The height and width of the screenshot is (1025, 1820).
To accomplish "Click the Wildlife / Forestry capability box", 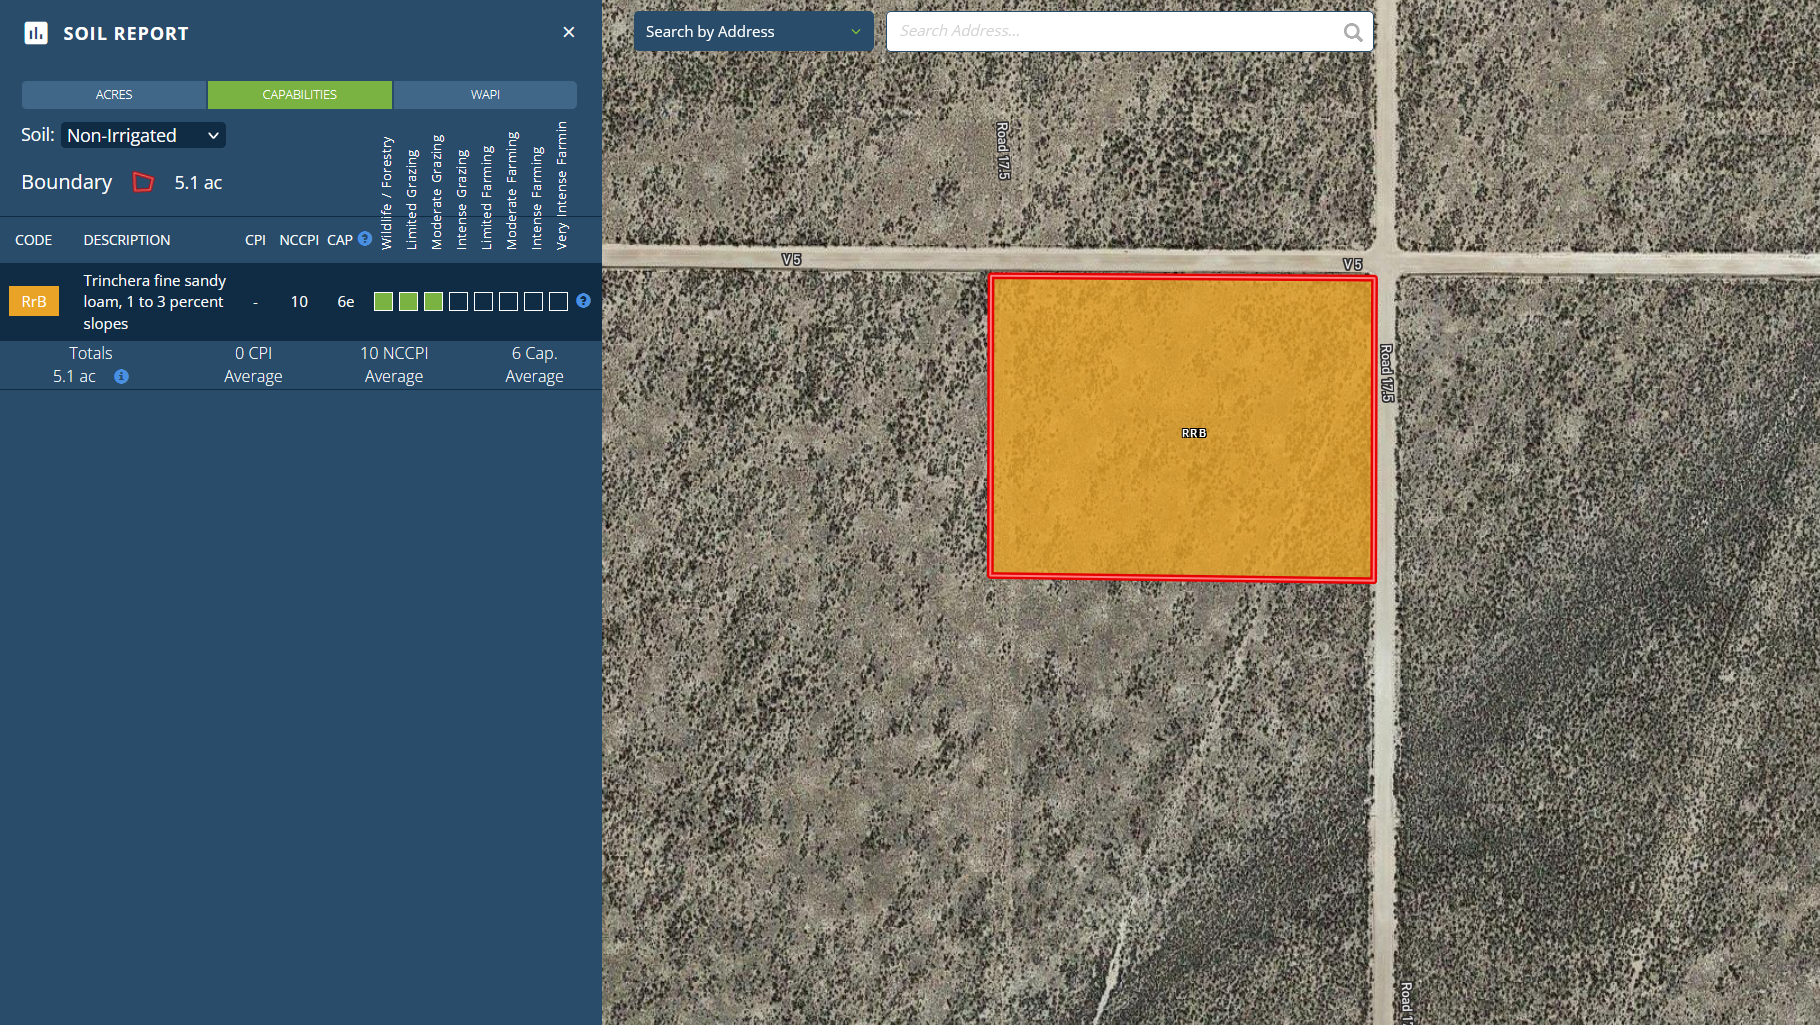I will (383, 301).
